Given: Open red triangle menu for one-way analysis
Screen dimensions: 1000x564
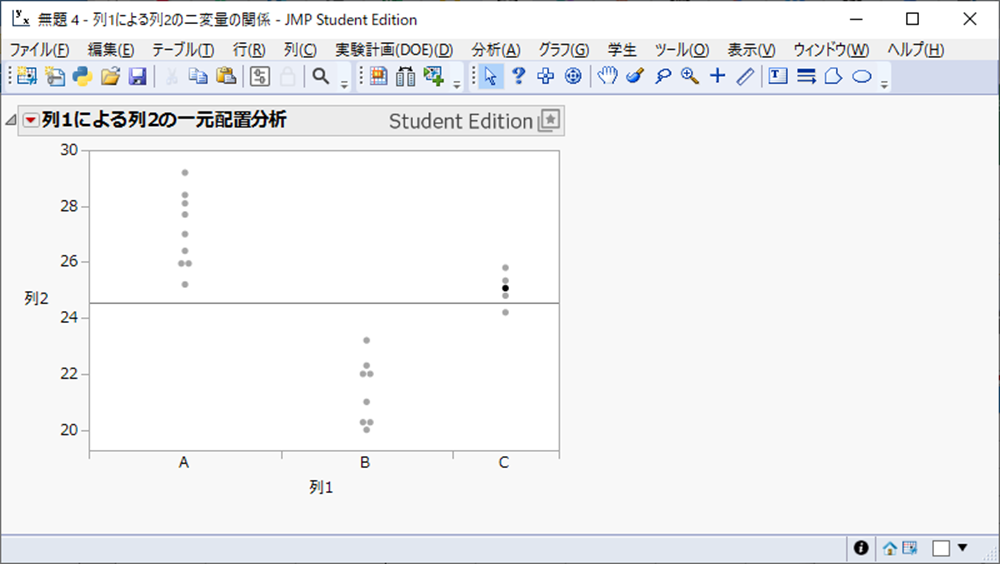Looking at the screenshot, I should [x=31, y=121].
